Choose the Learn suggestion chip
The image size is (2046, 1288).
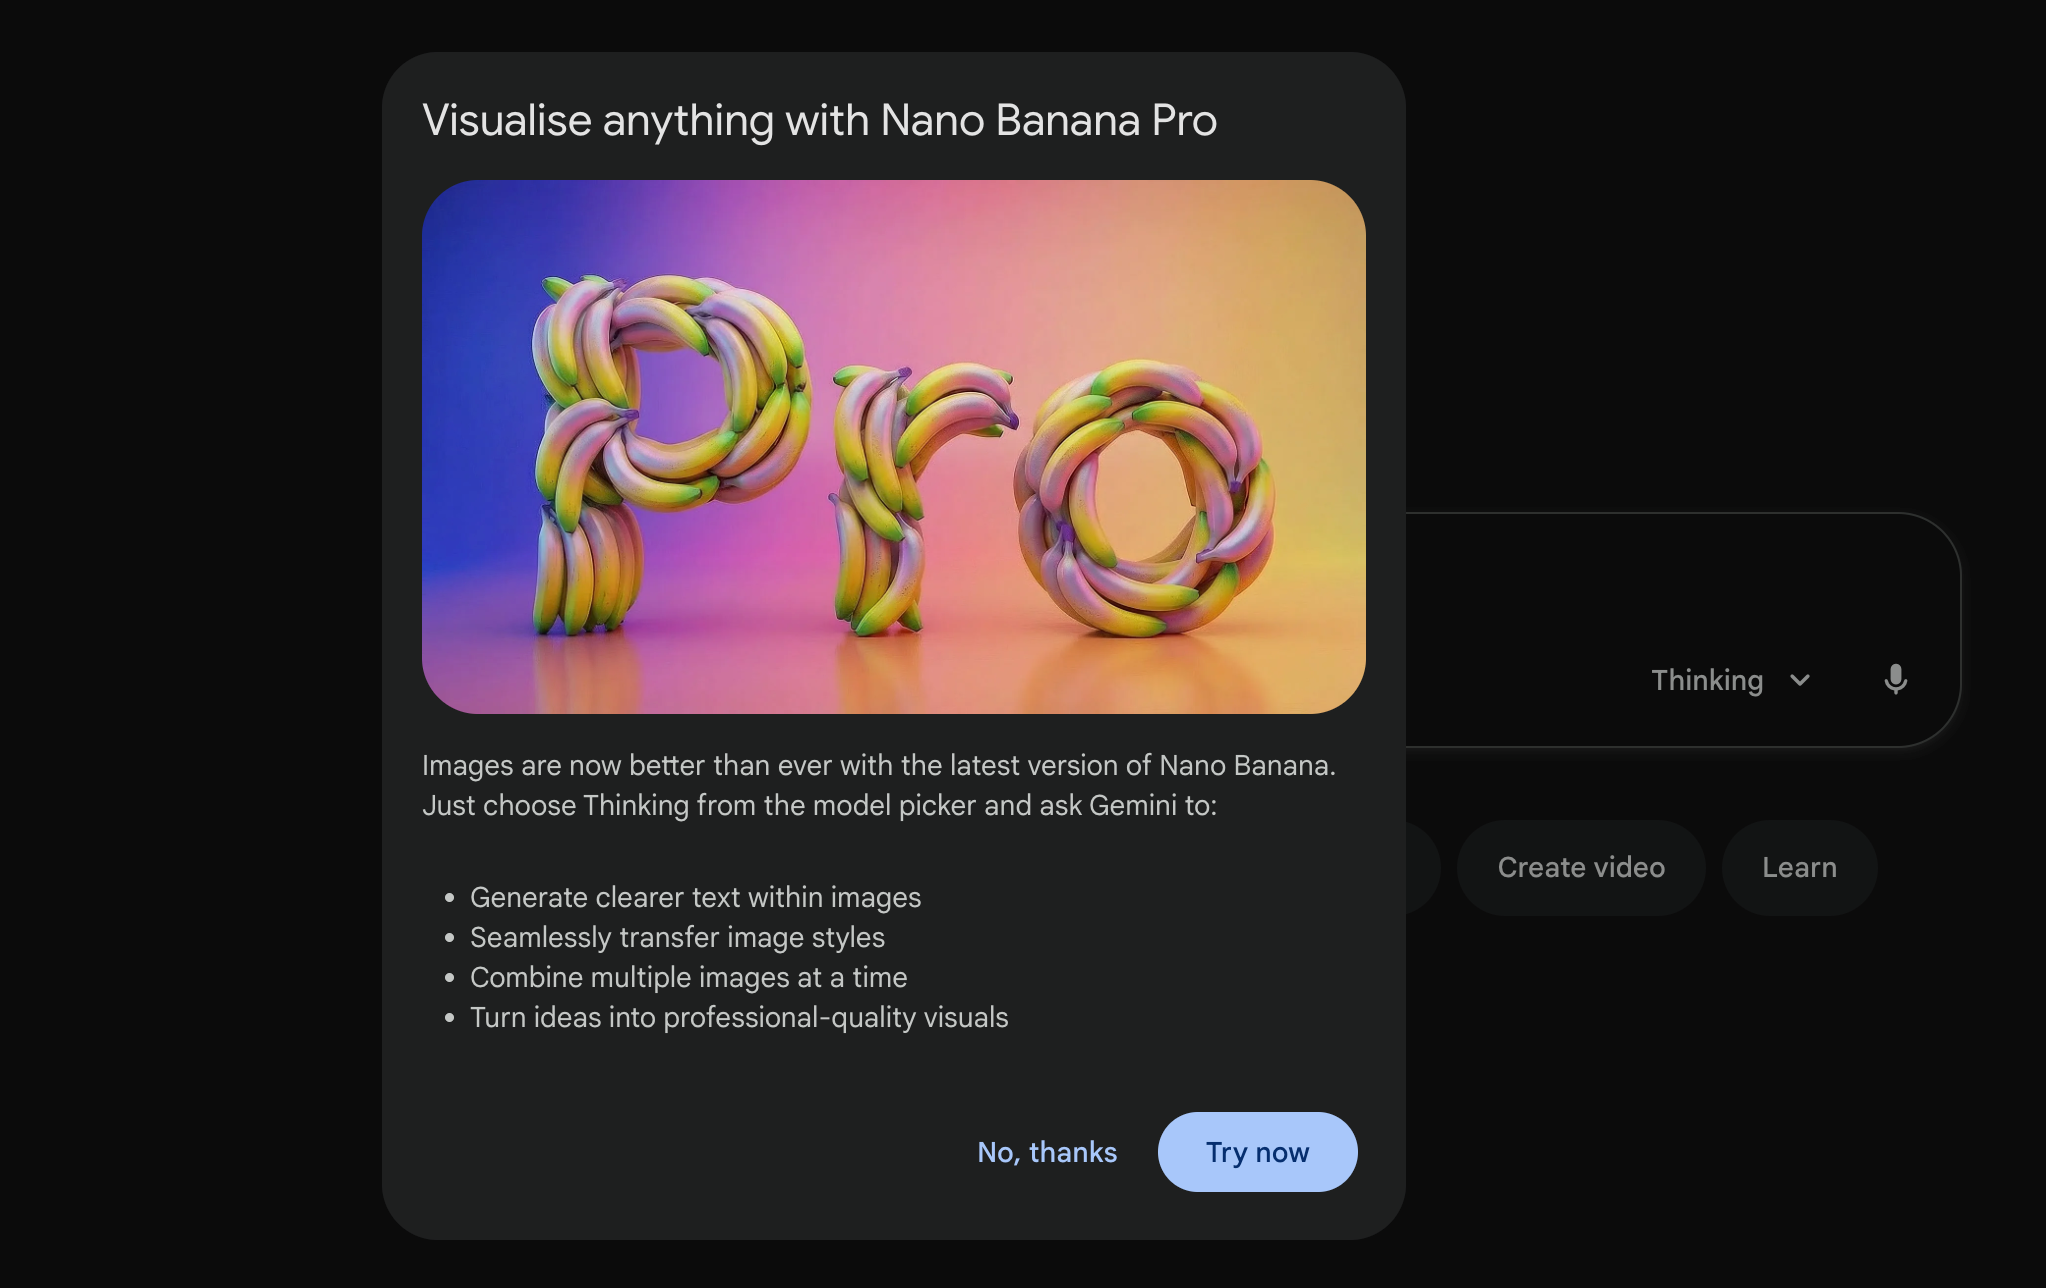point(1799,868)
